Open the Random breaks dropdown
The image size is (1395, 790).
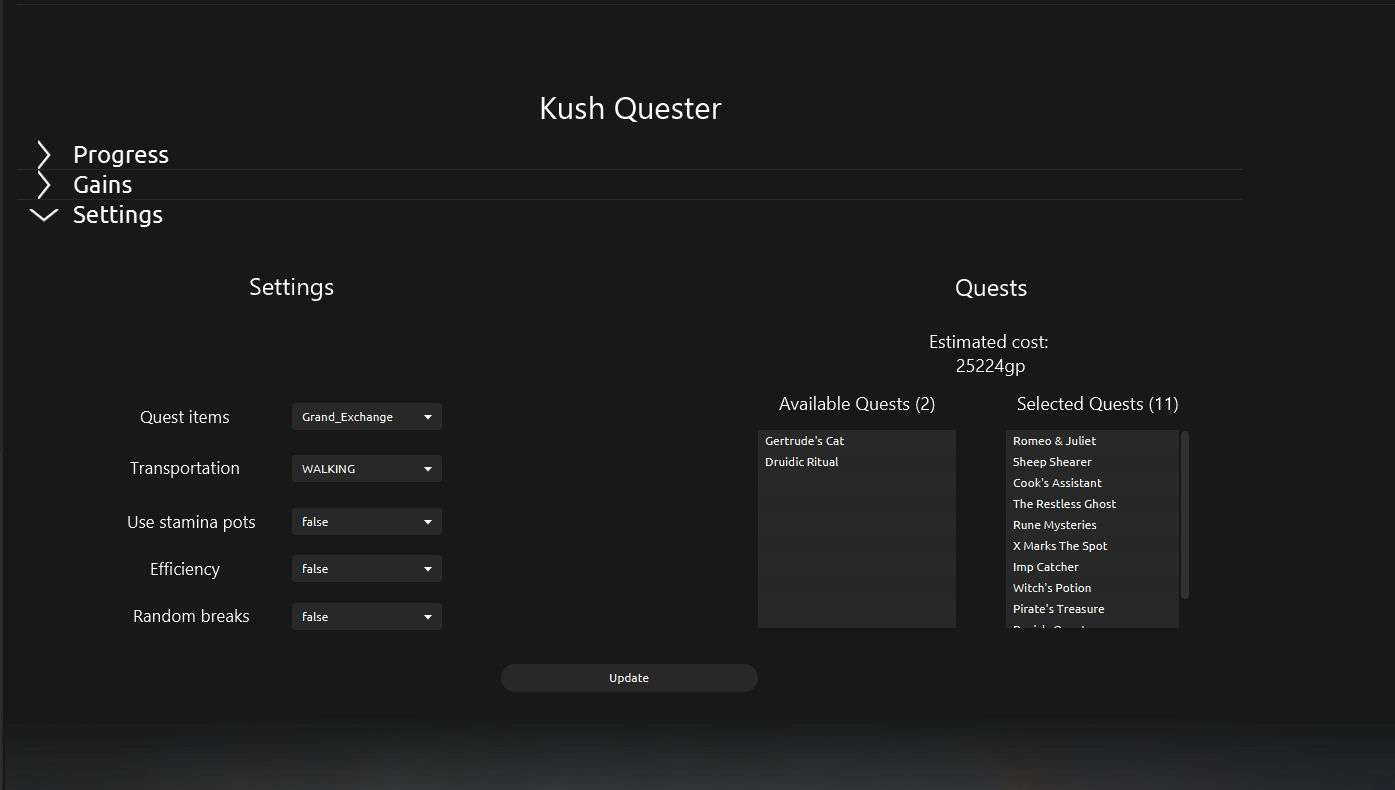coord(366,617)
